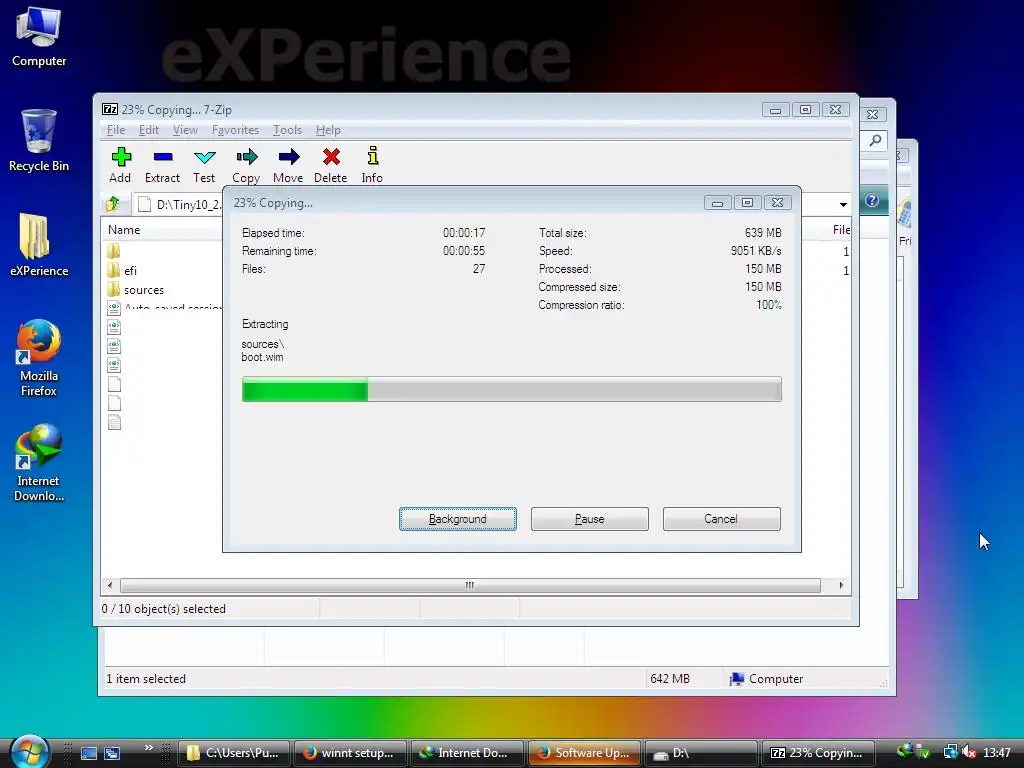1024x768 pixels.
Task: Open the Tools menu
Action: [x=287, y=130]
